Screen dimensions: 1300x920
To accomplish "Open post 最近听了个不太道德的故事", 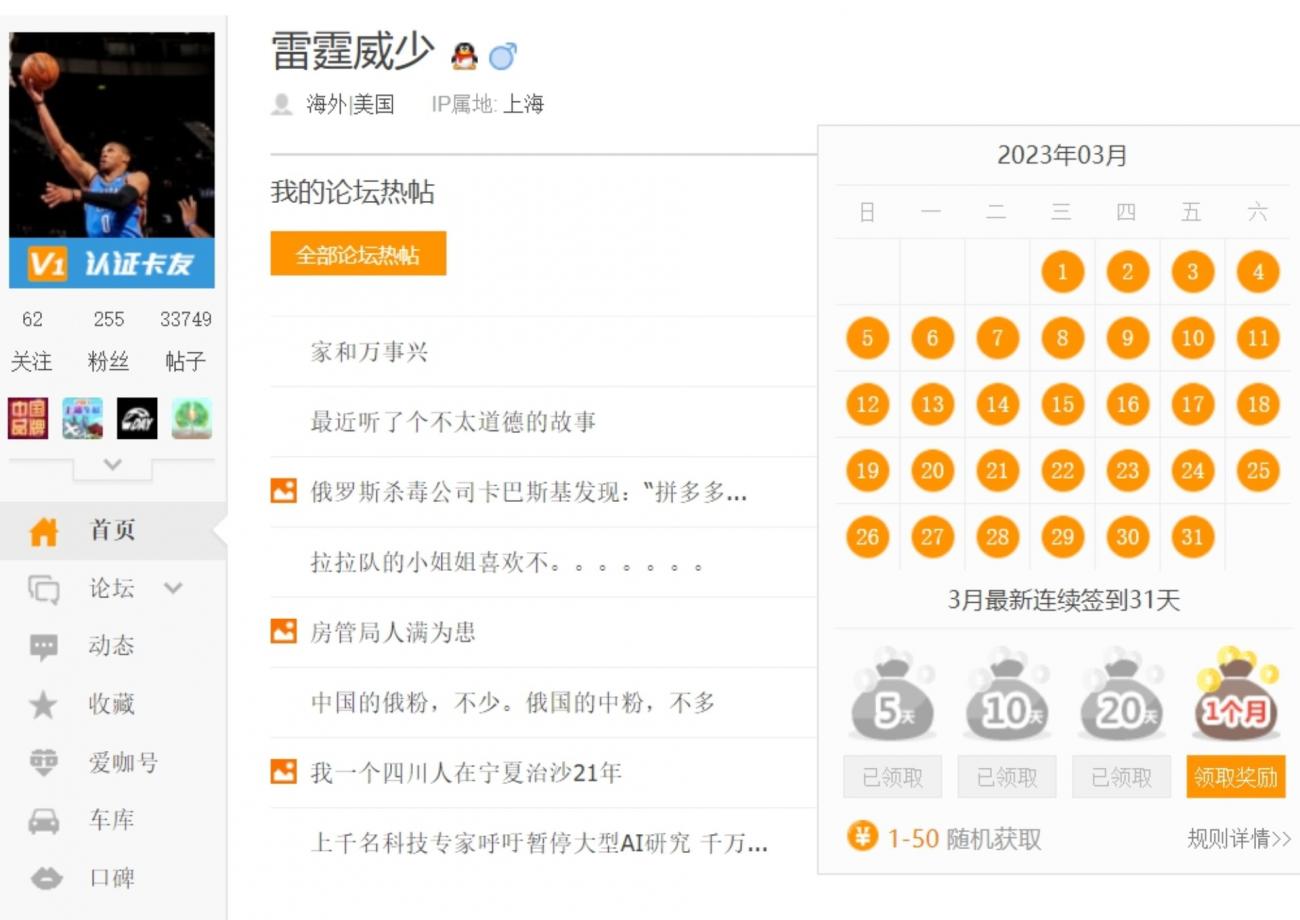I will tap(453, 422).
